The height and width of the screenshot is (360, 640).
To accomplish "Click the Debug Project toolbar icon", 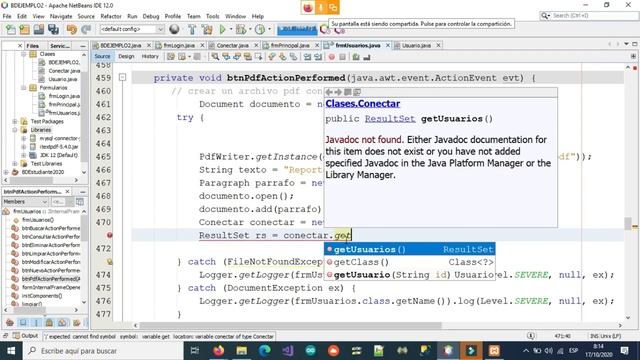I will [x=241, y=29].
